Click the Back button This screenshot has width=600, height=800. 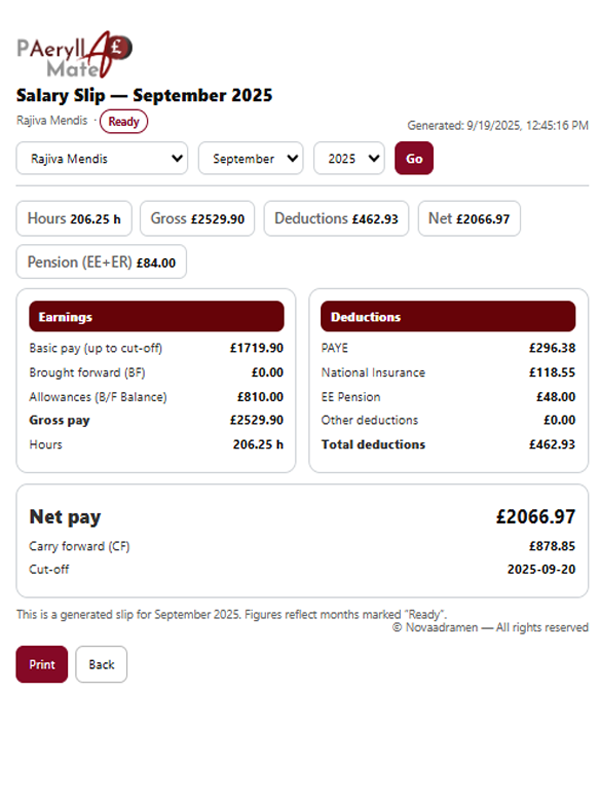[101, 664]
